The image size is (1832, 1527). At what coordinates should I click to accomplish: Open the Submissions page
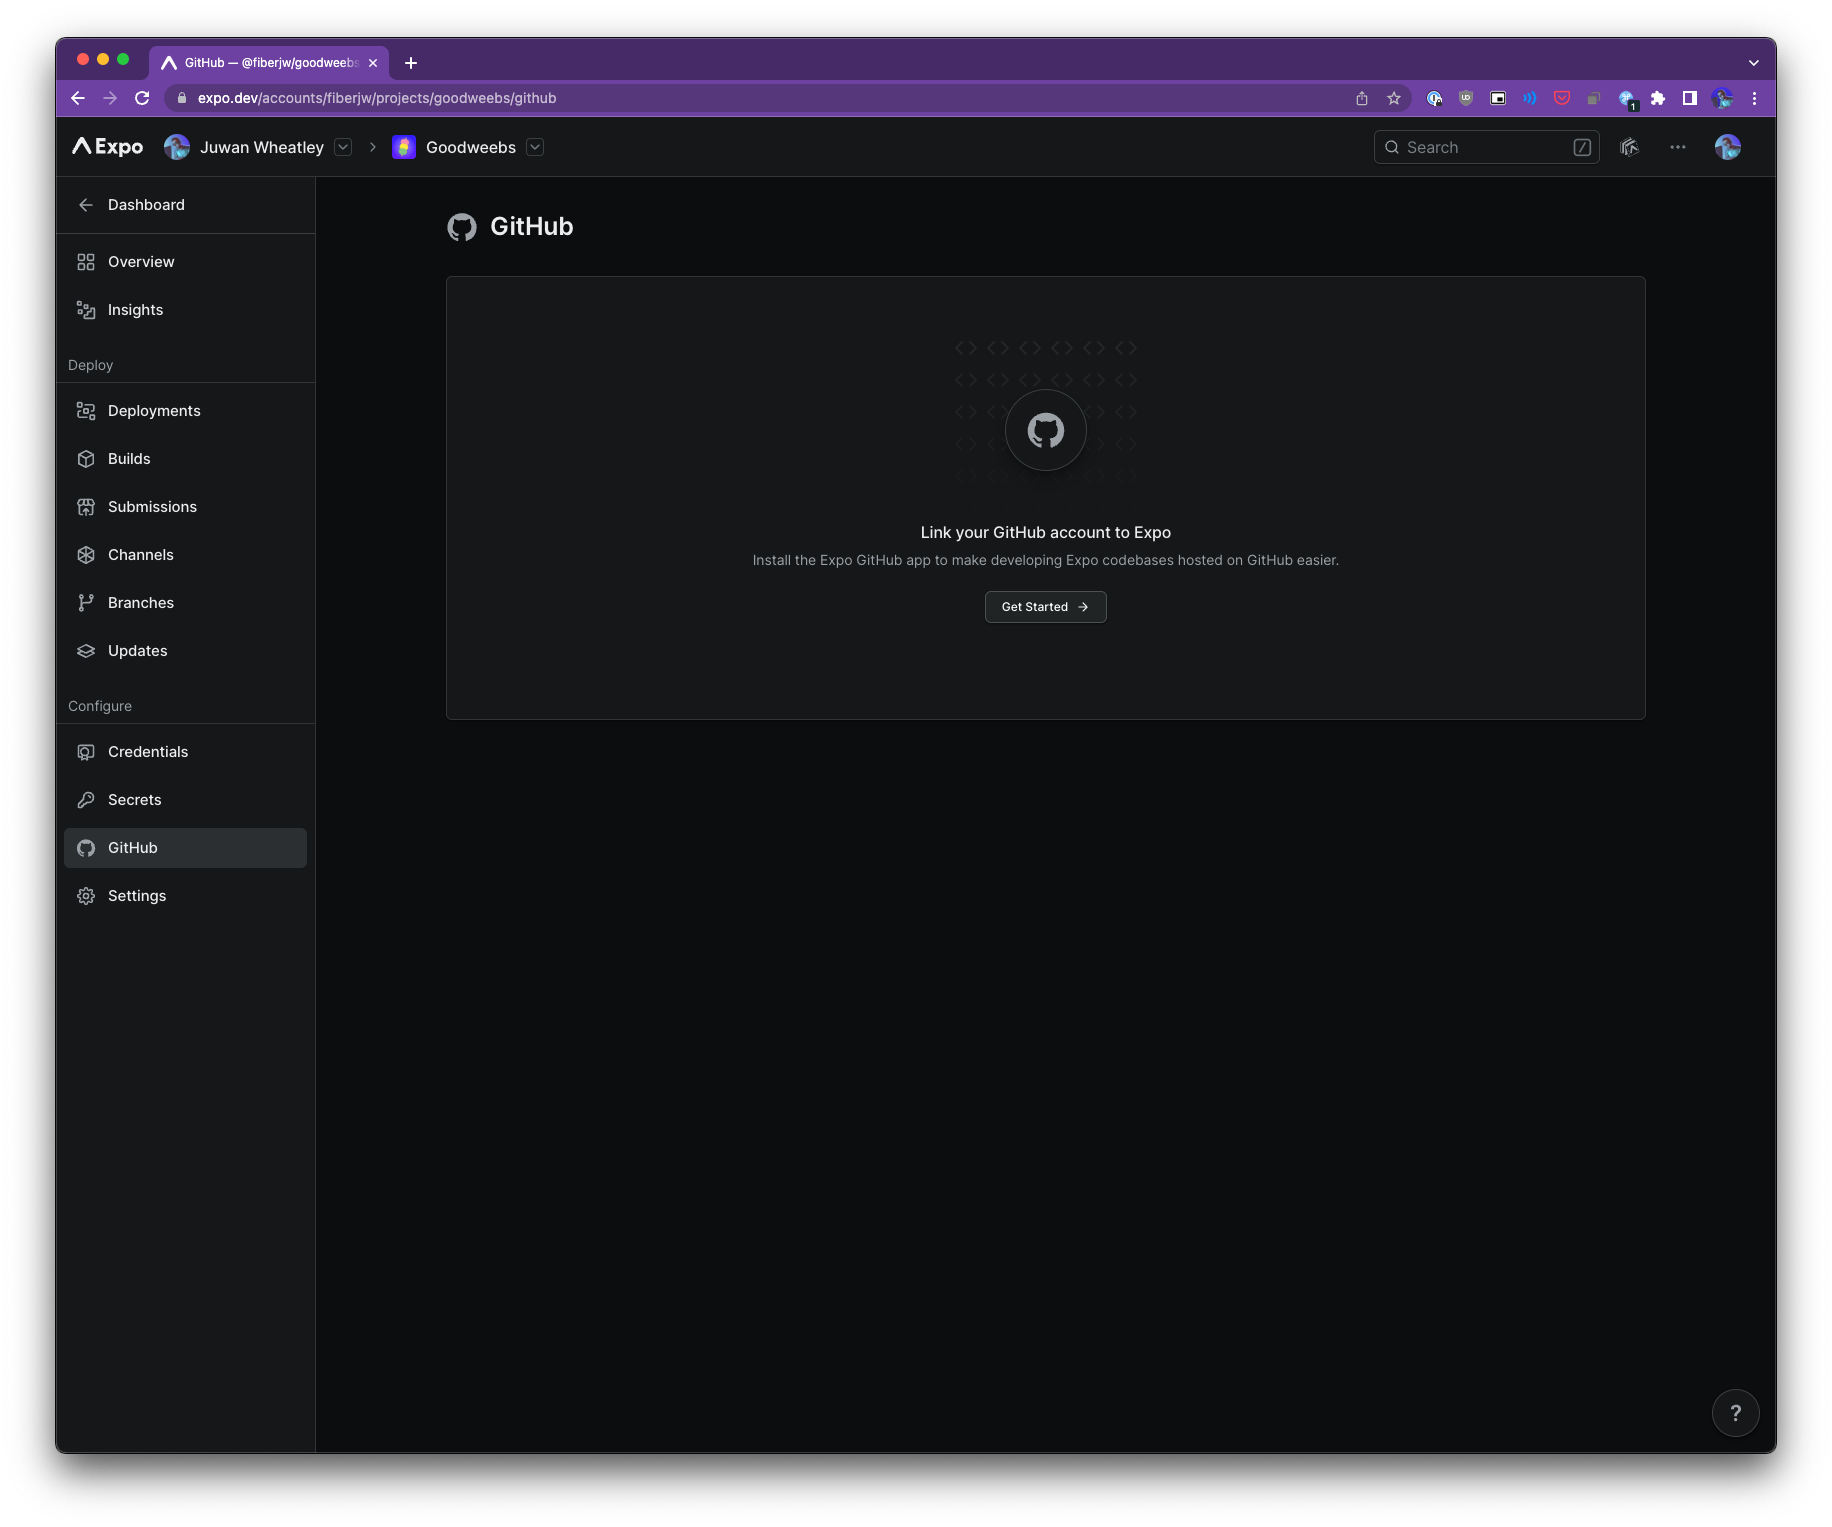(x=185, y=507)
